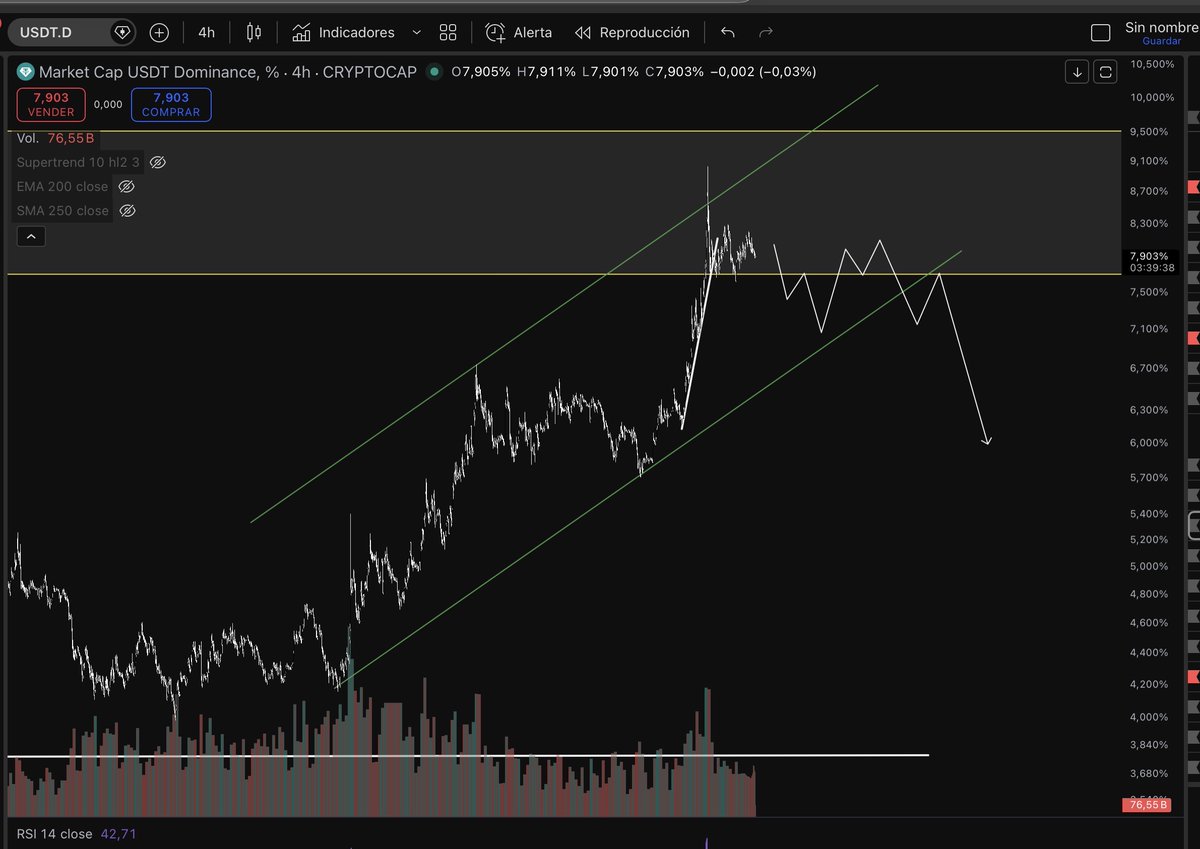Click the open value O7,905% in header
The width and height of the screenshot is (1200, 849).
click(x=481, y=72)
